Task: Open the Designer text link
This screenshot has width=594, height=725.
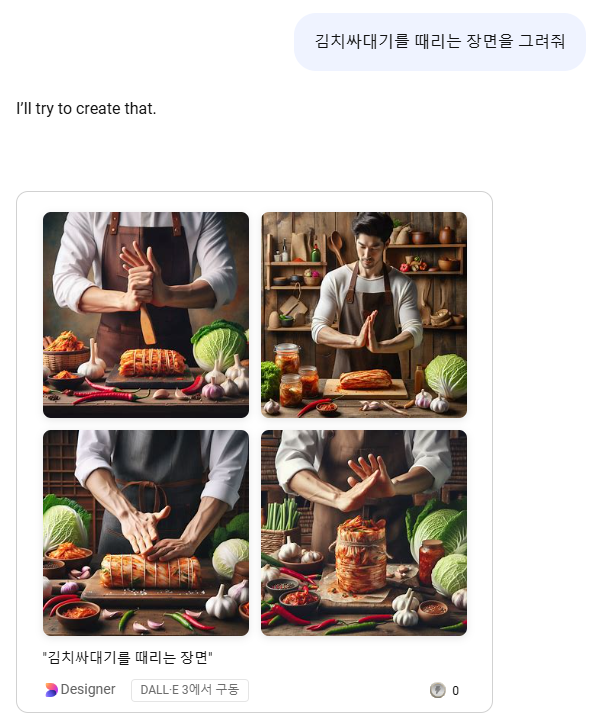Action: 88,689
